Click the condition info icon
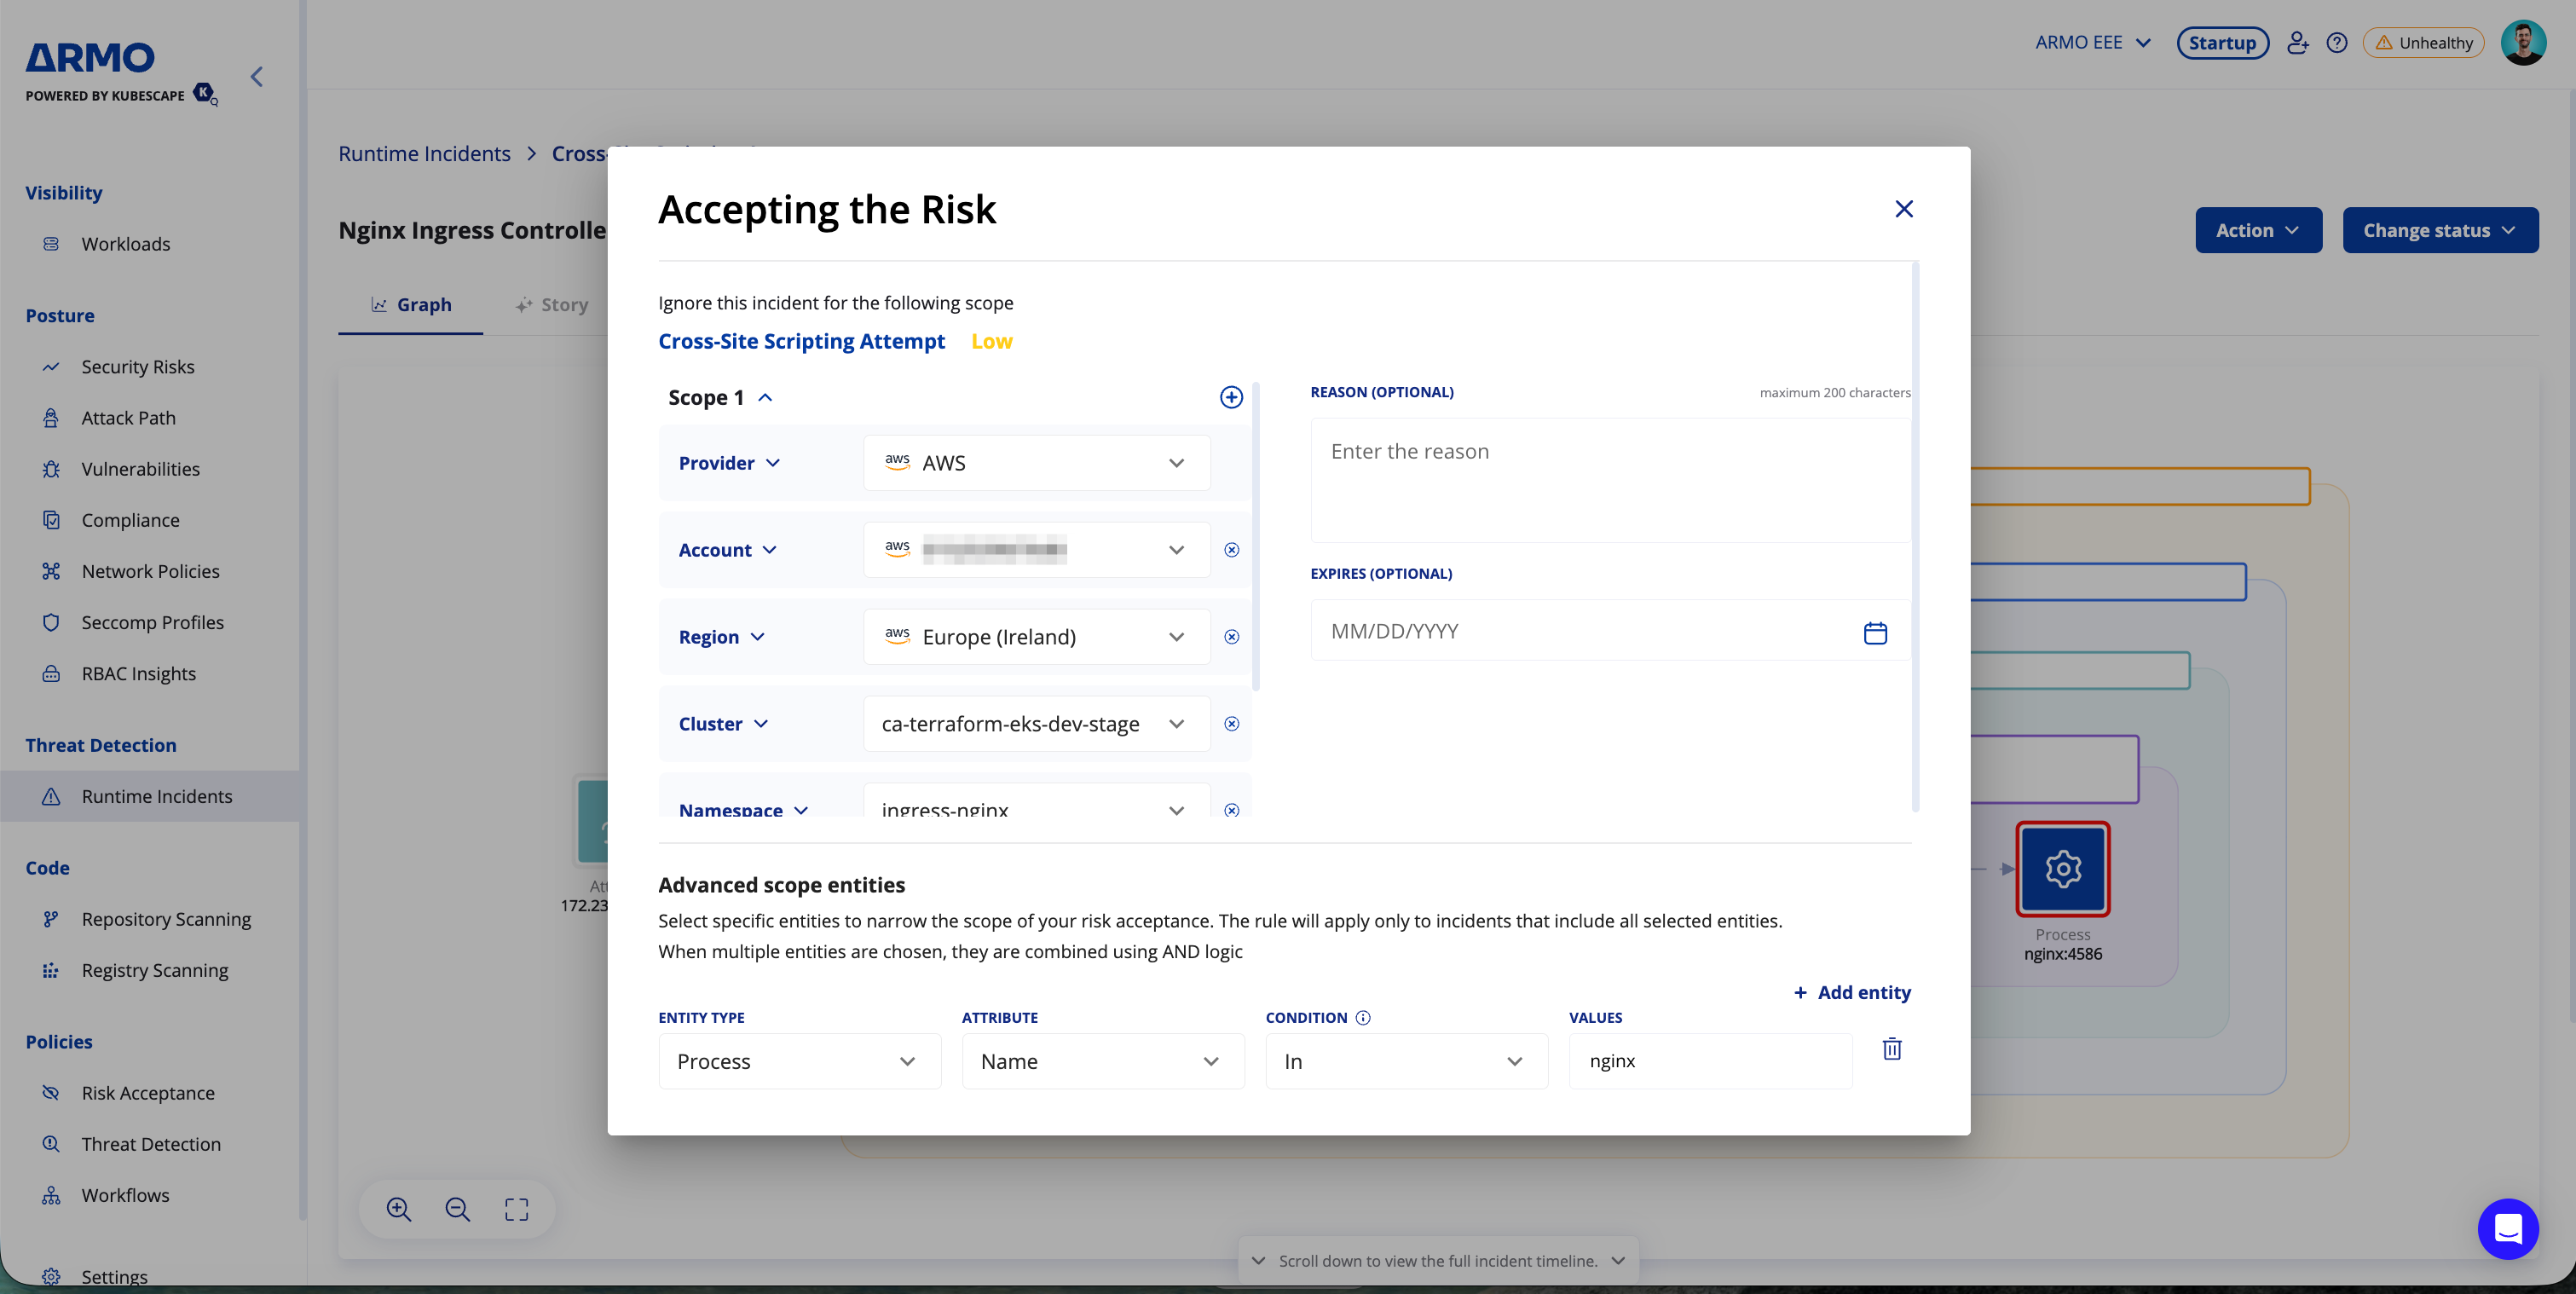This screenshot has width=2576, height=1294. [1363, 1017]
